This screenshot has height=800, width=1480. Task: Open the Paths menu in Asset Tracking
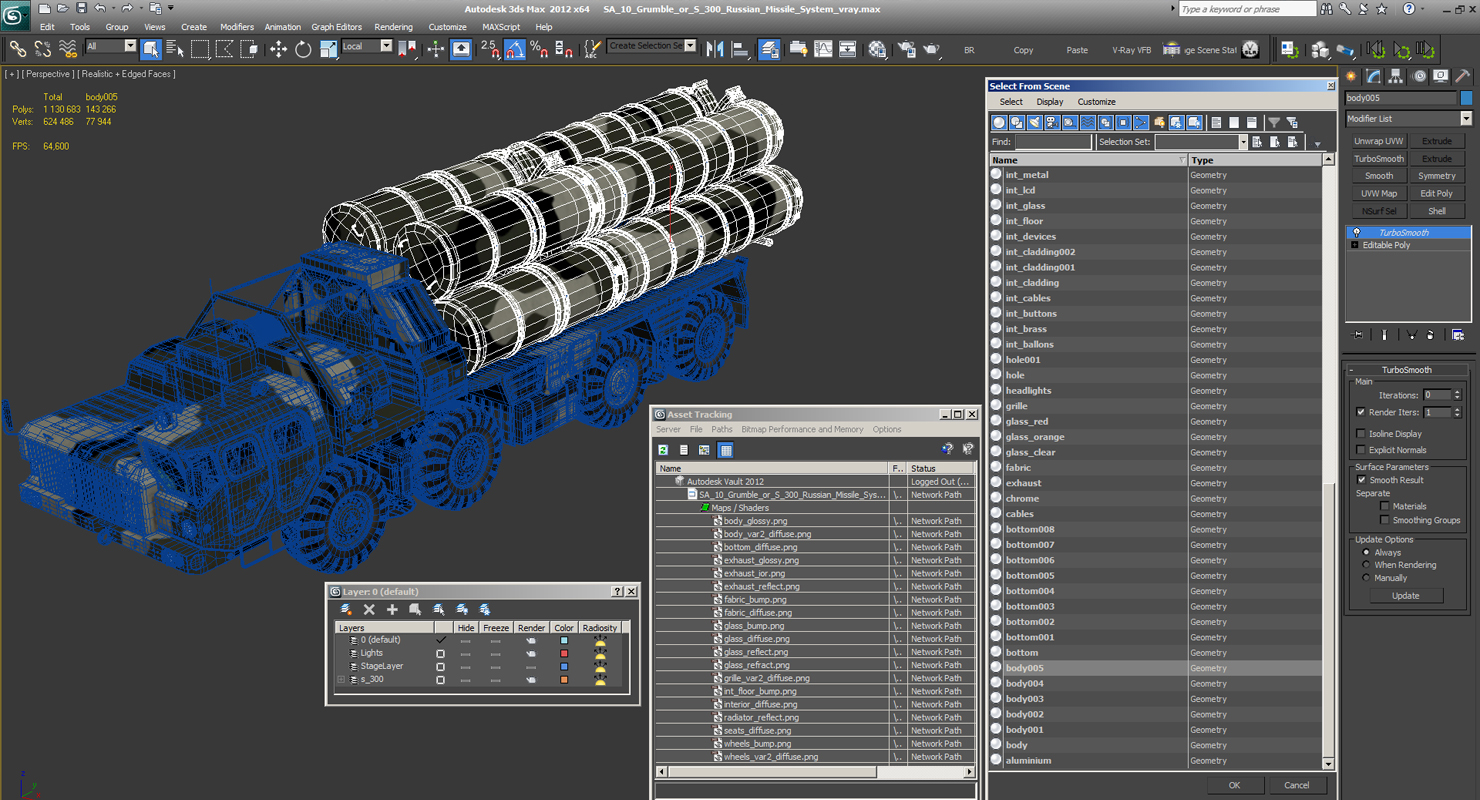tap(722, 429)
